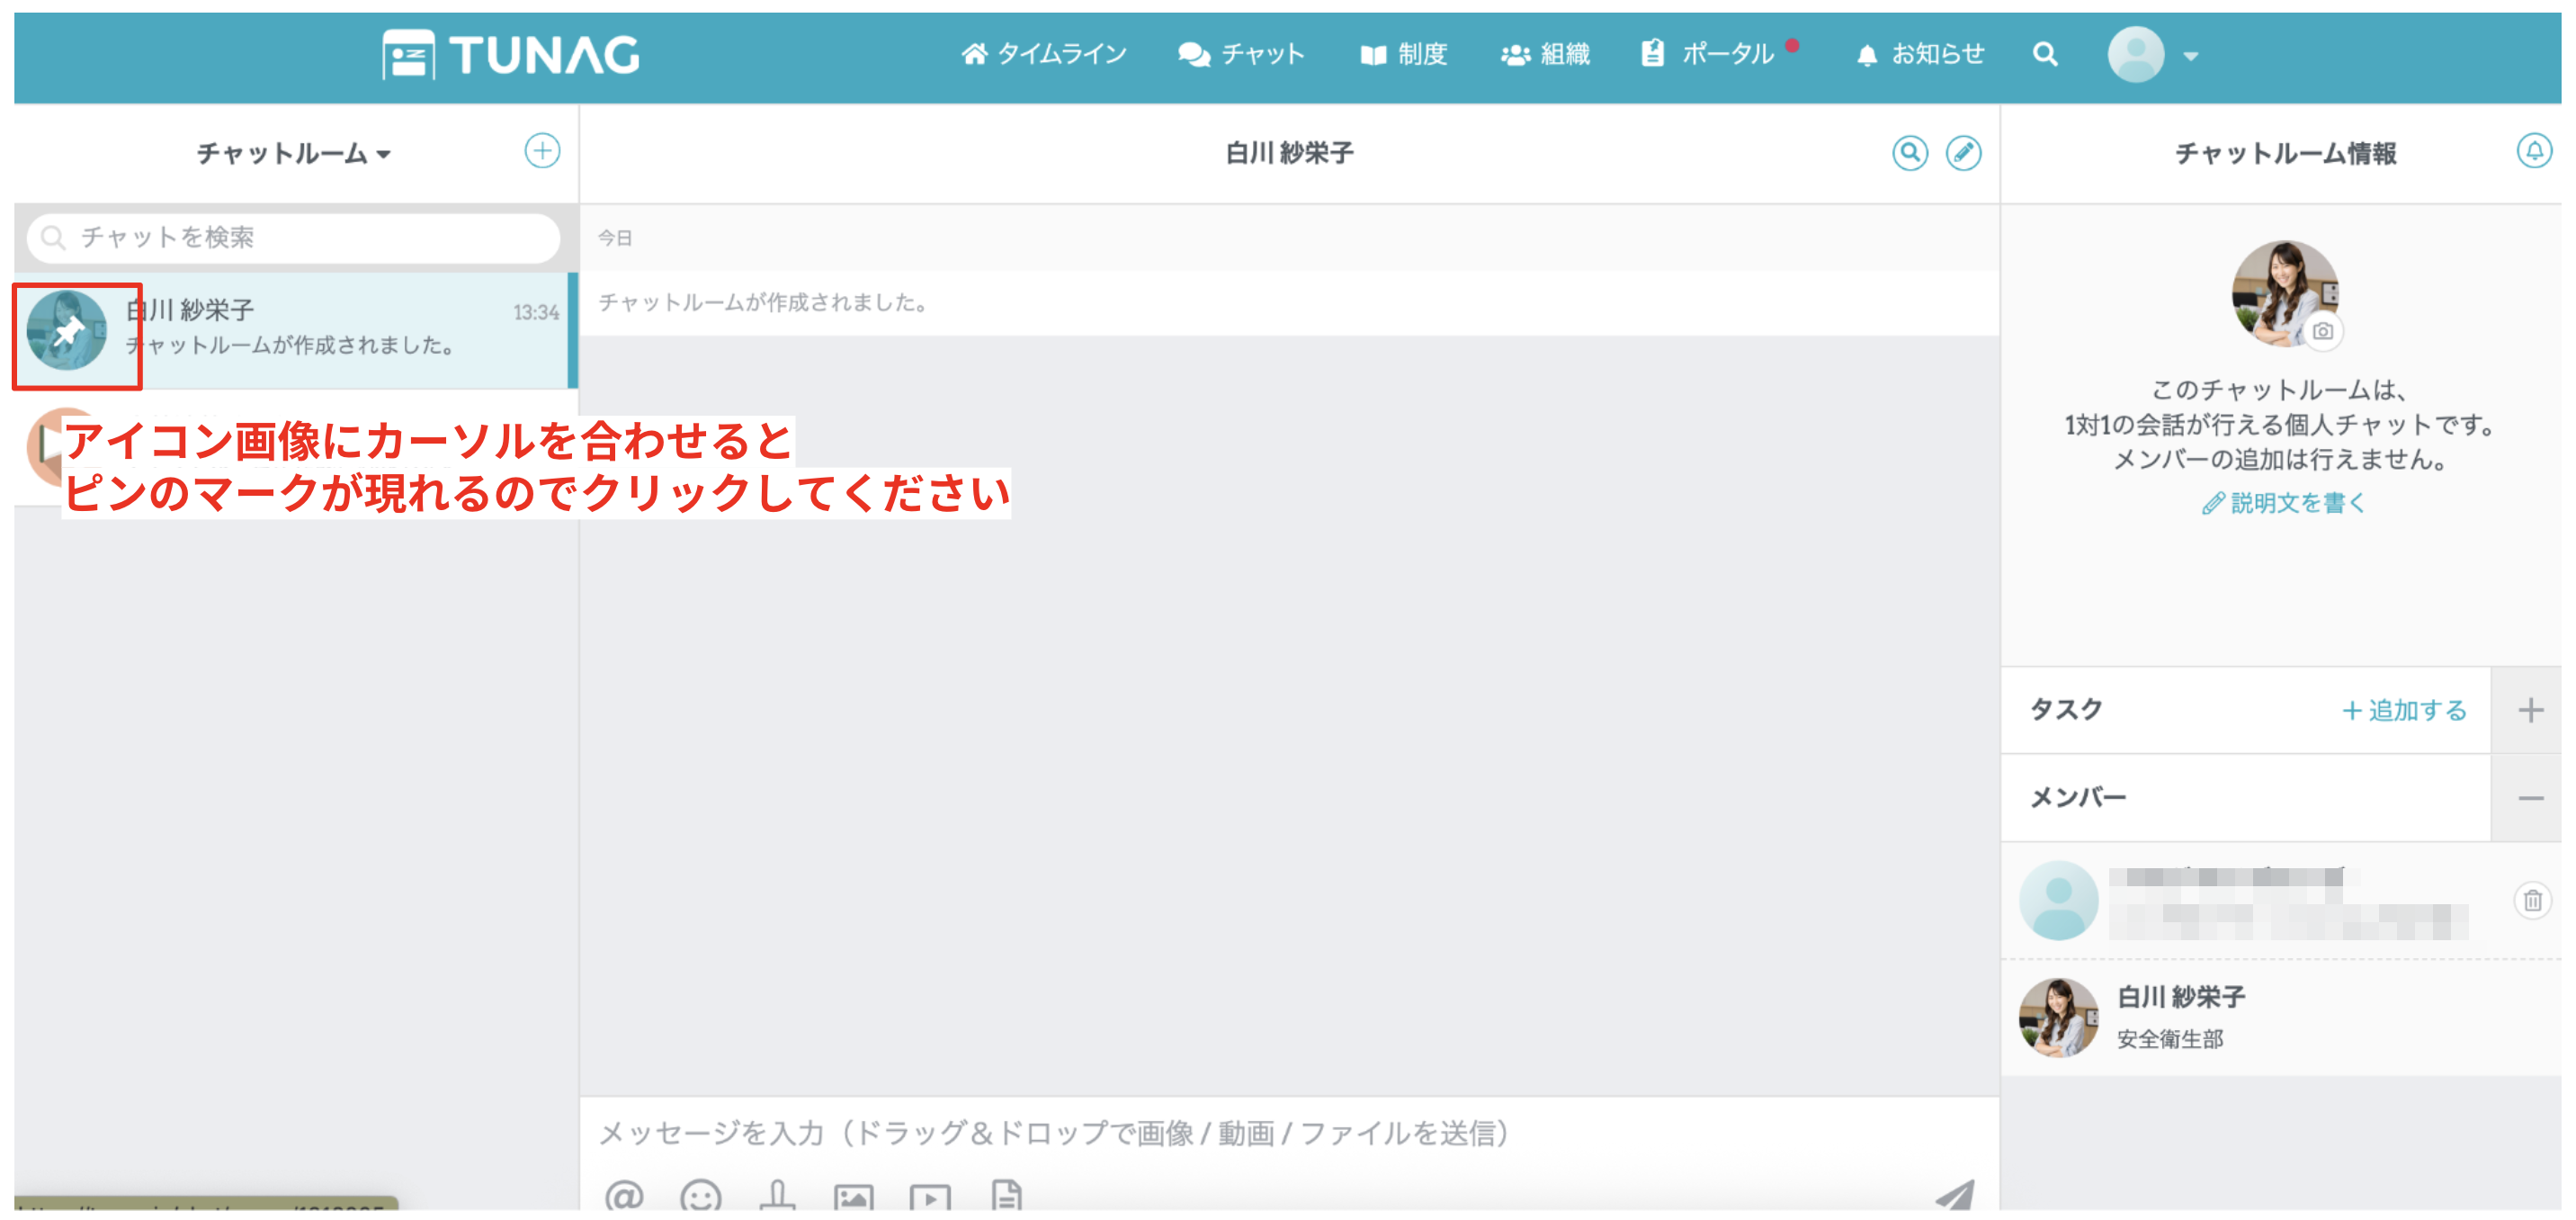This screenshot has height=1220, width=2576.
Task: Collapse the メンバー section
Action: click(x=2530, y=797)
